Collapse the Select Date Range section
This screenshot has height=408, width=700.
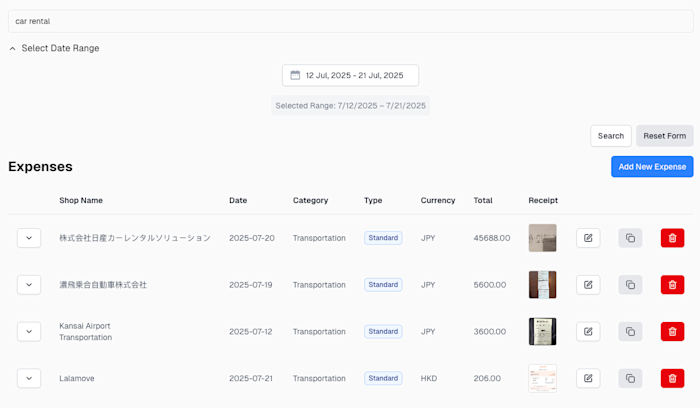(x=54, y=48)
